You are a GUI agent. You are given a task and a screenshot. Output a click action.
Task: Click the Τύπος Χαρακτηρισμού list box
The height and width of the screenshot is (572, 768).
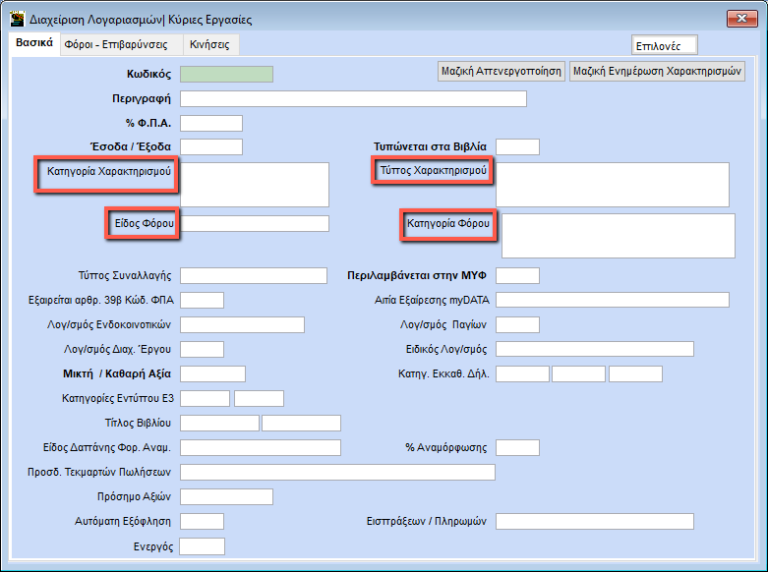[x=612, y=184]
